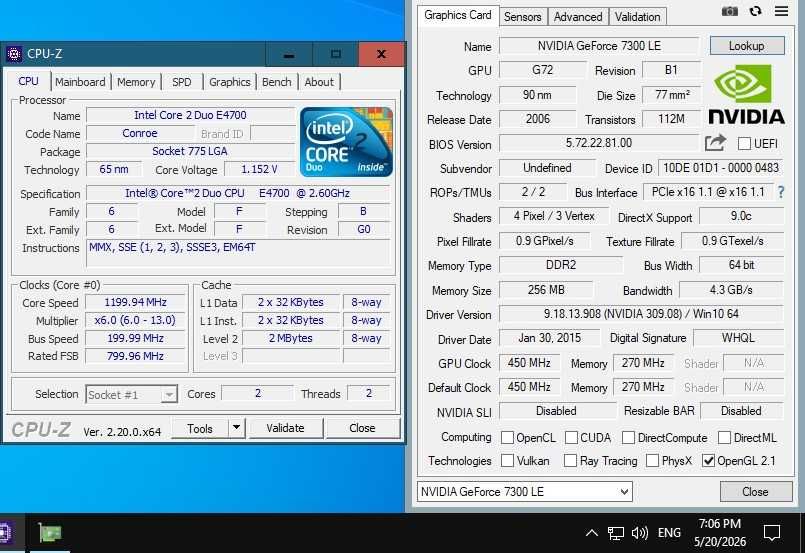
Task: Open the notification center icon
Action: coord(772,533)
